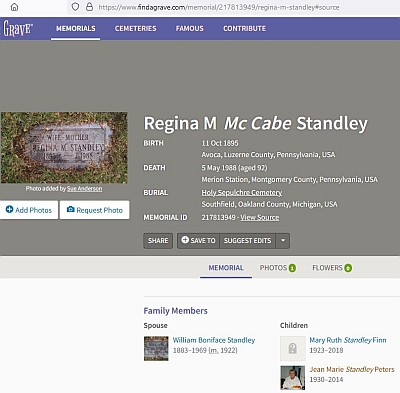Open Mary Ruth Standley Finn's memorial
This screenshot has width=400, height=393.
[x=348, y=340]
